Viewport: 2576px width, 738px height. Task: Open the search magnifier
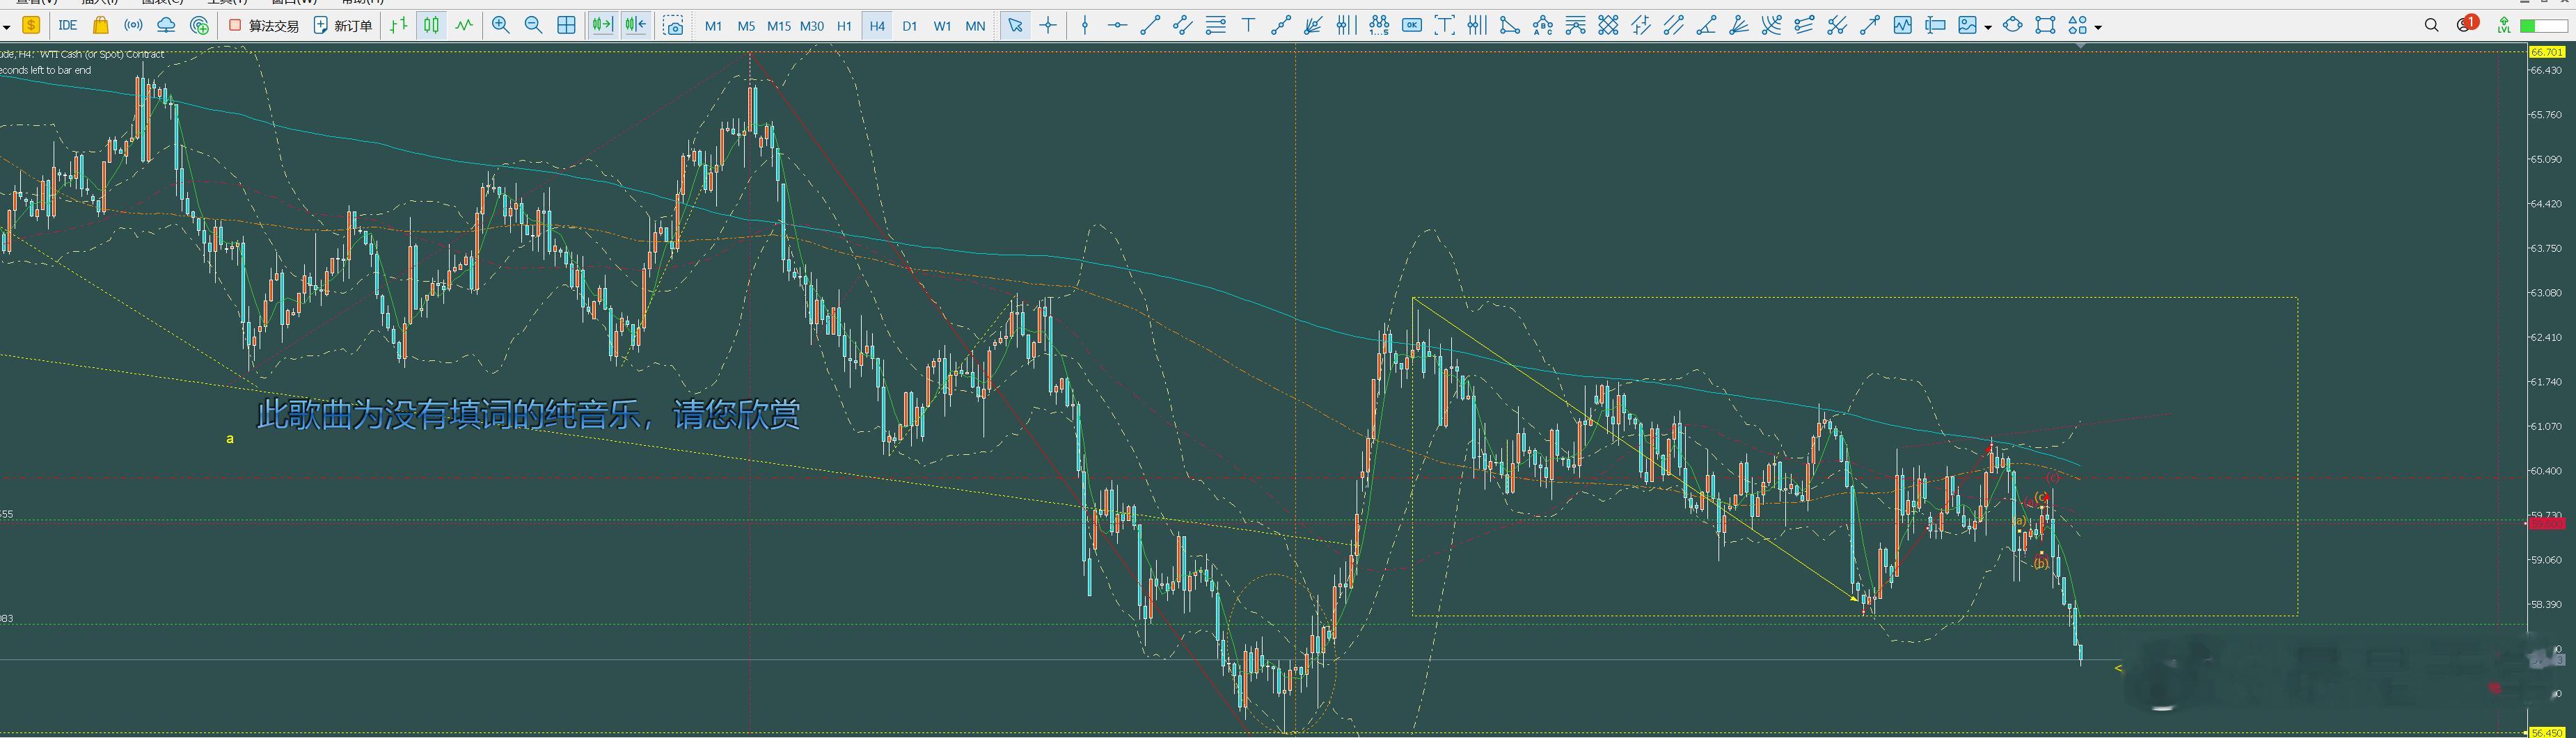point(2432,25)
